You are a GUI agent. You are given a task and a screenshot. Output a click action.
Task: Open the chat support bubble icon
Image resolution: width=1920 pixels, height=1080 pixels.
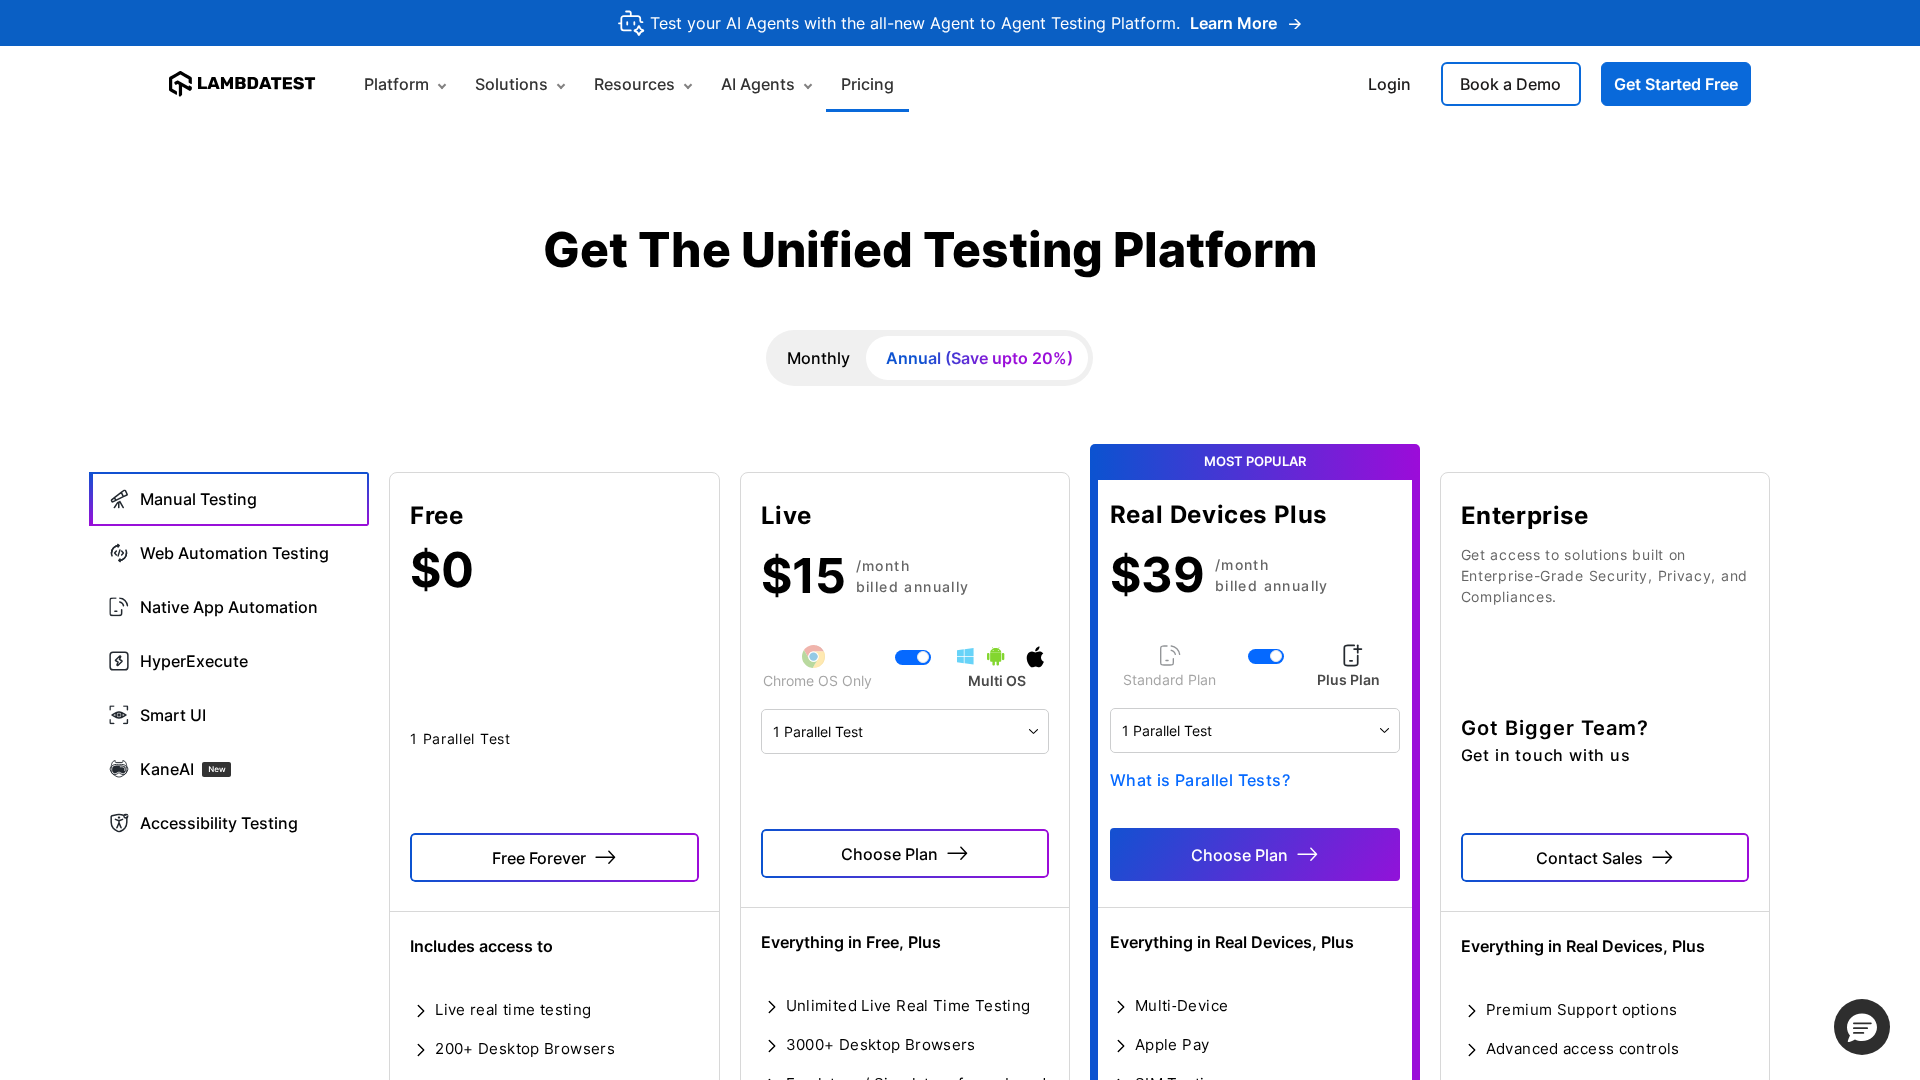[1861, 1027]
